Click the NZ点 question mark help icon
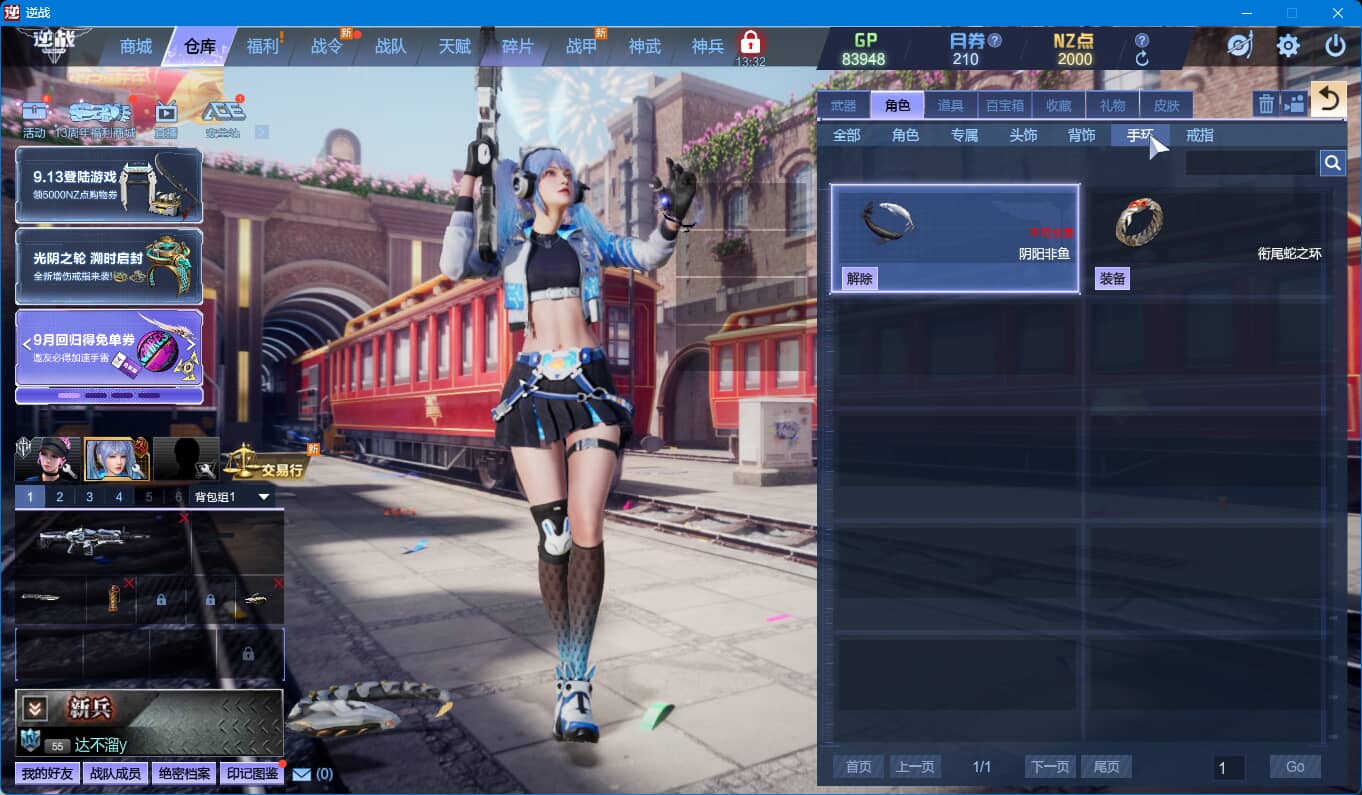This screenshot has height=795, width=1362. 1142,41
